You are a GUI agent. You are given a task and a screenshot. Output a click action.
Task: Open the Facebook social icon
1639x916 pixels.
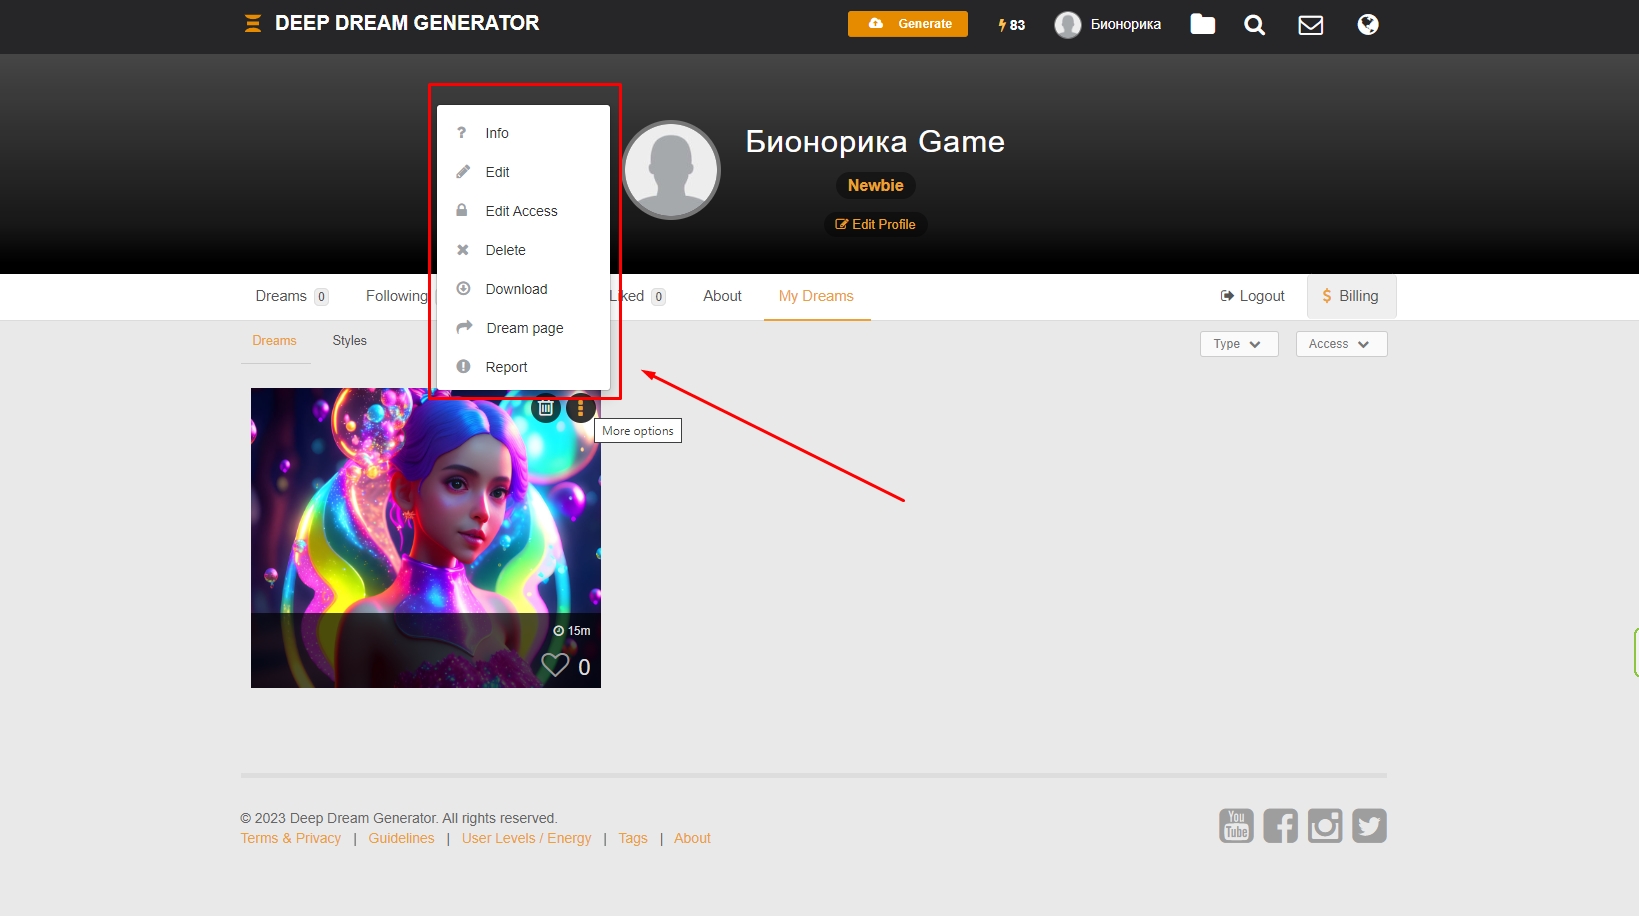click(x=1281, y=826)
